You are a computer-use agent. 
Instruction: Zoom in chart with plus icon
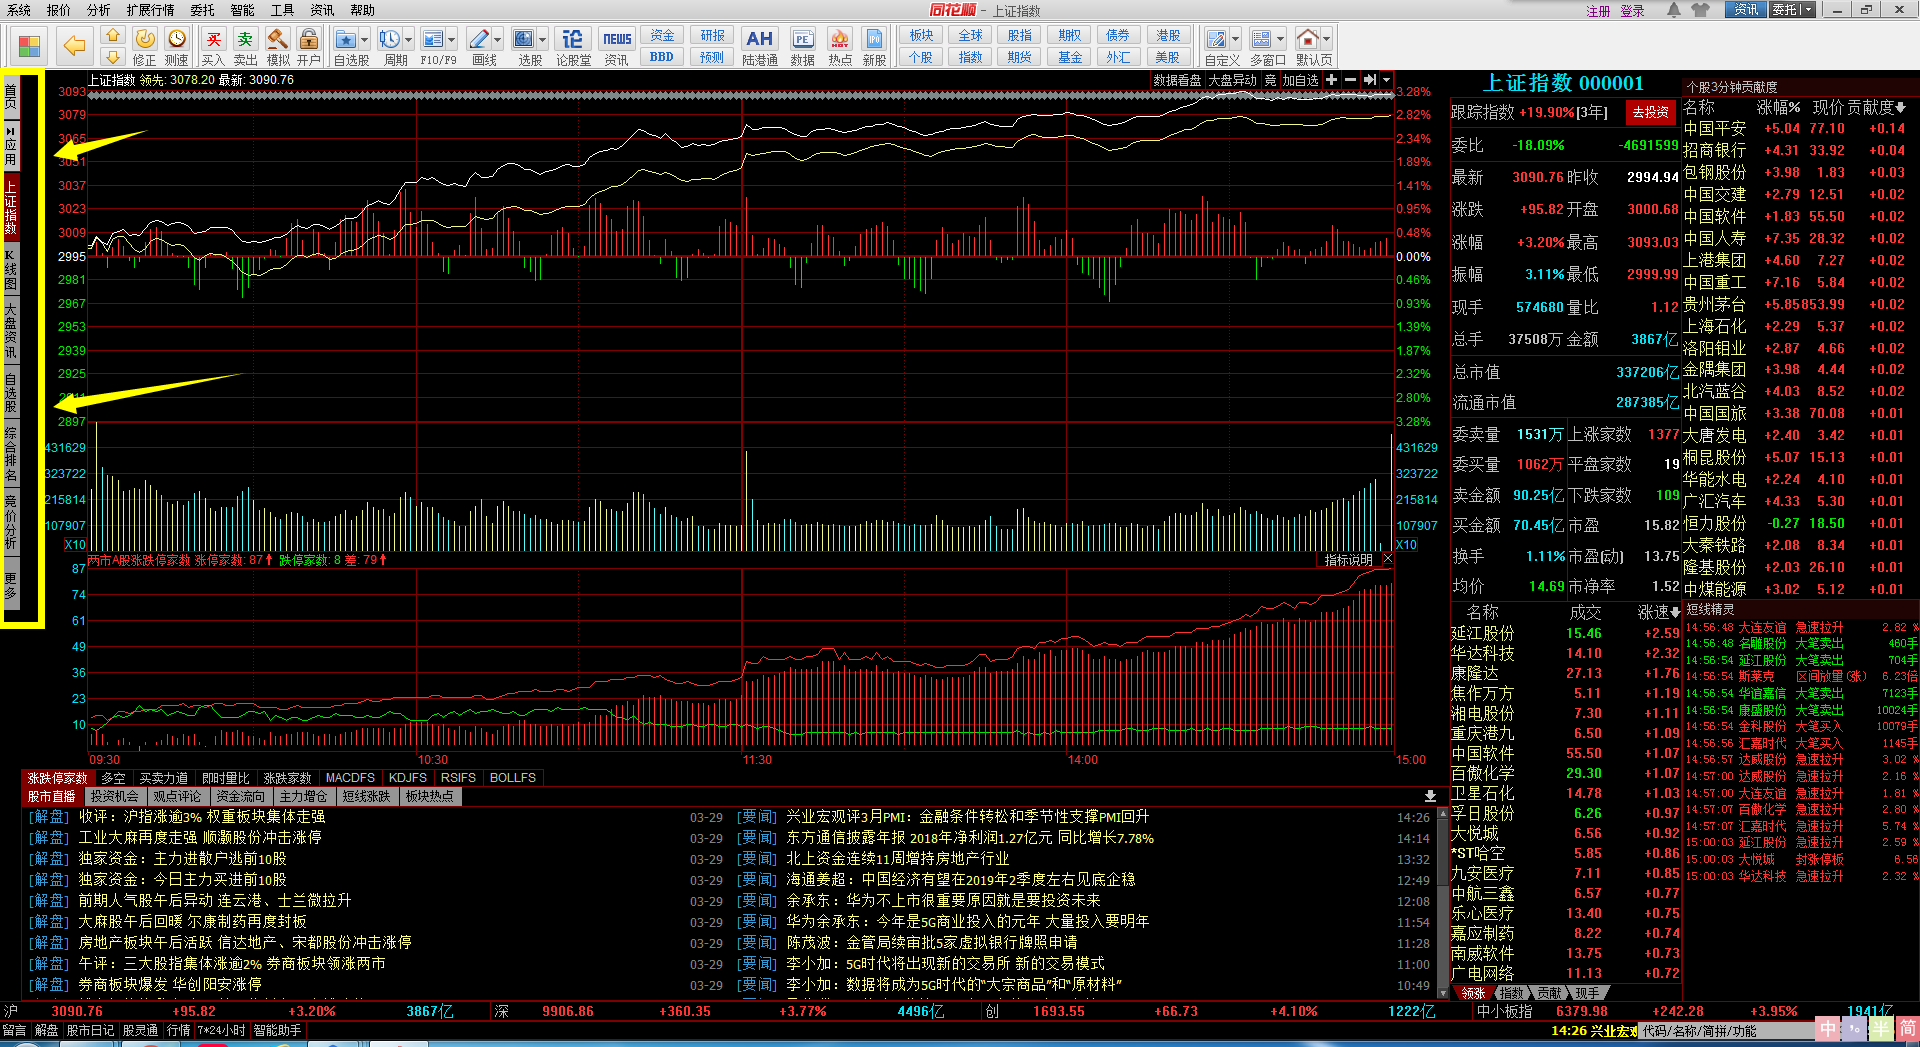[x=1332, y=80]
